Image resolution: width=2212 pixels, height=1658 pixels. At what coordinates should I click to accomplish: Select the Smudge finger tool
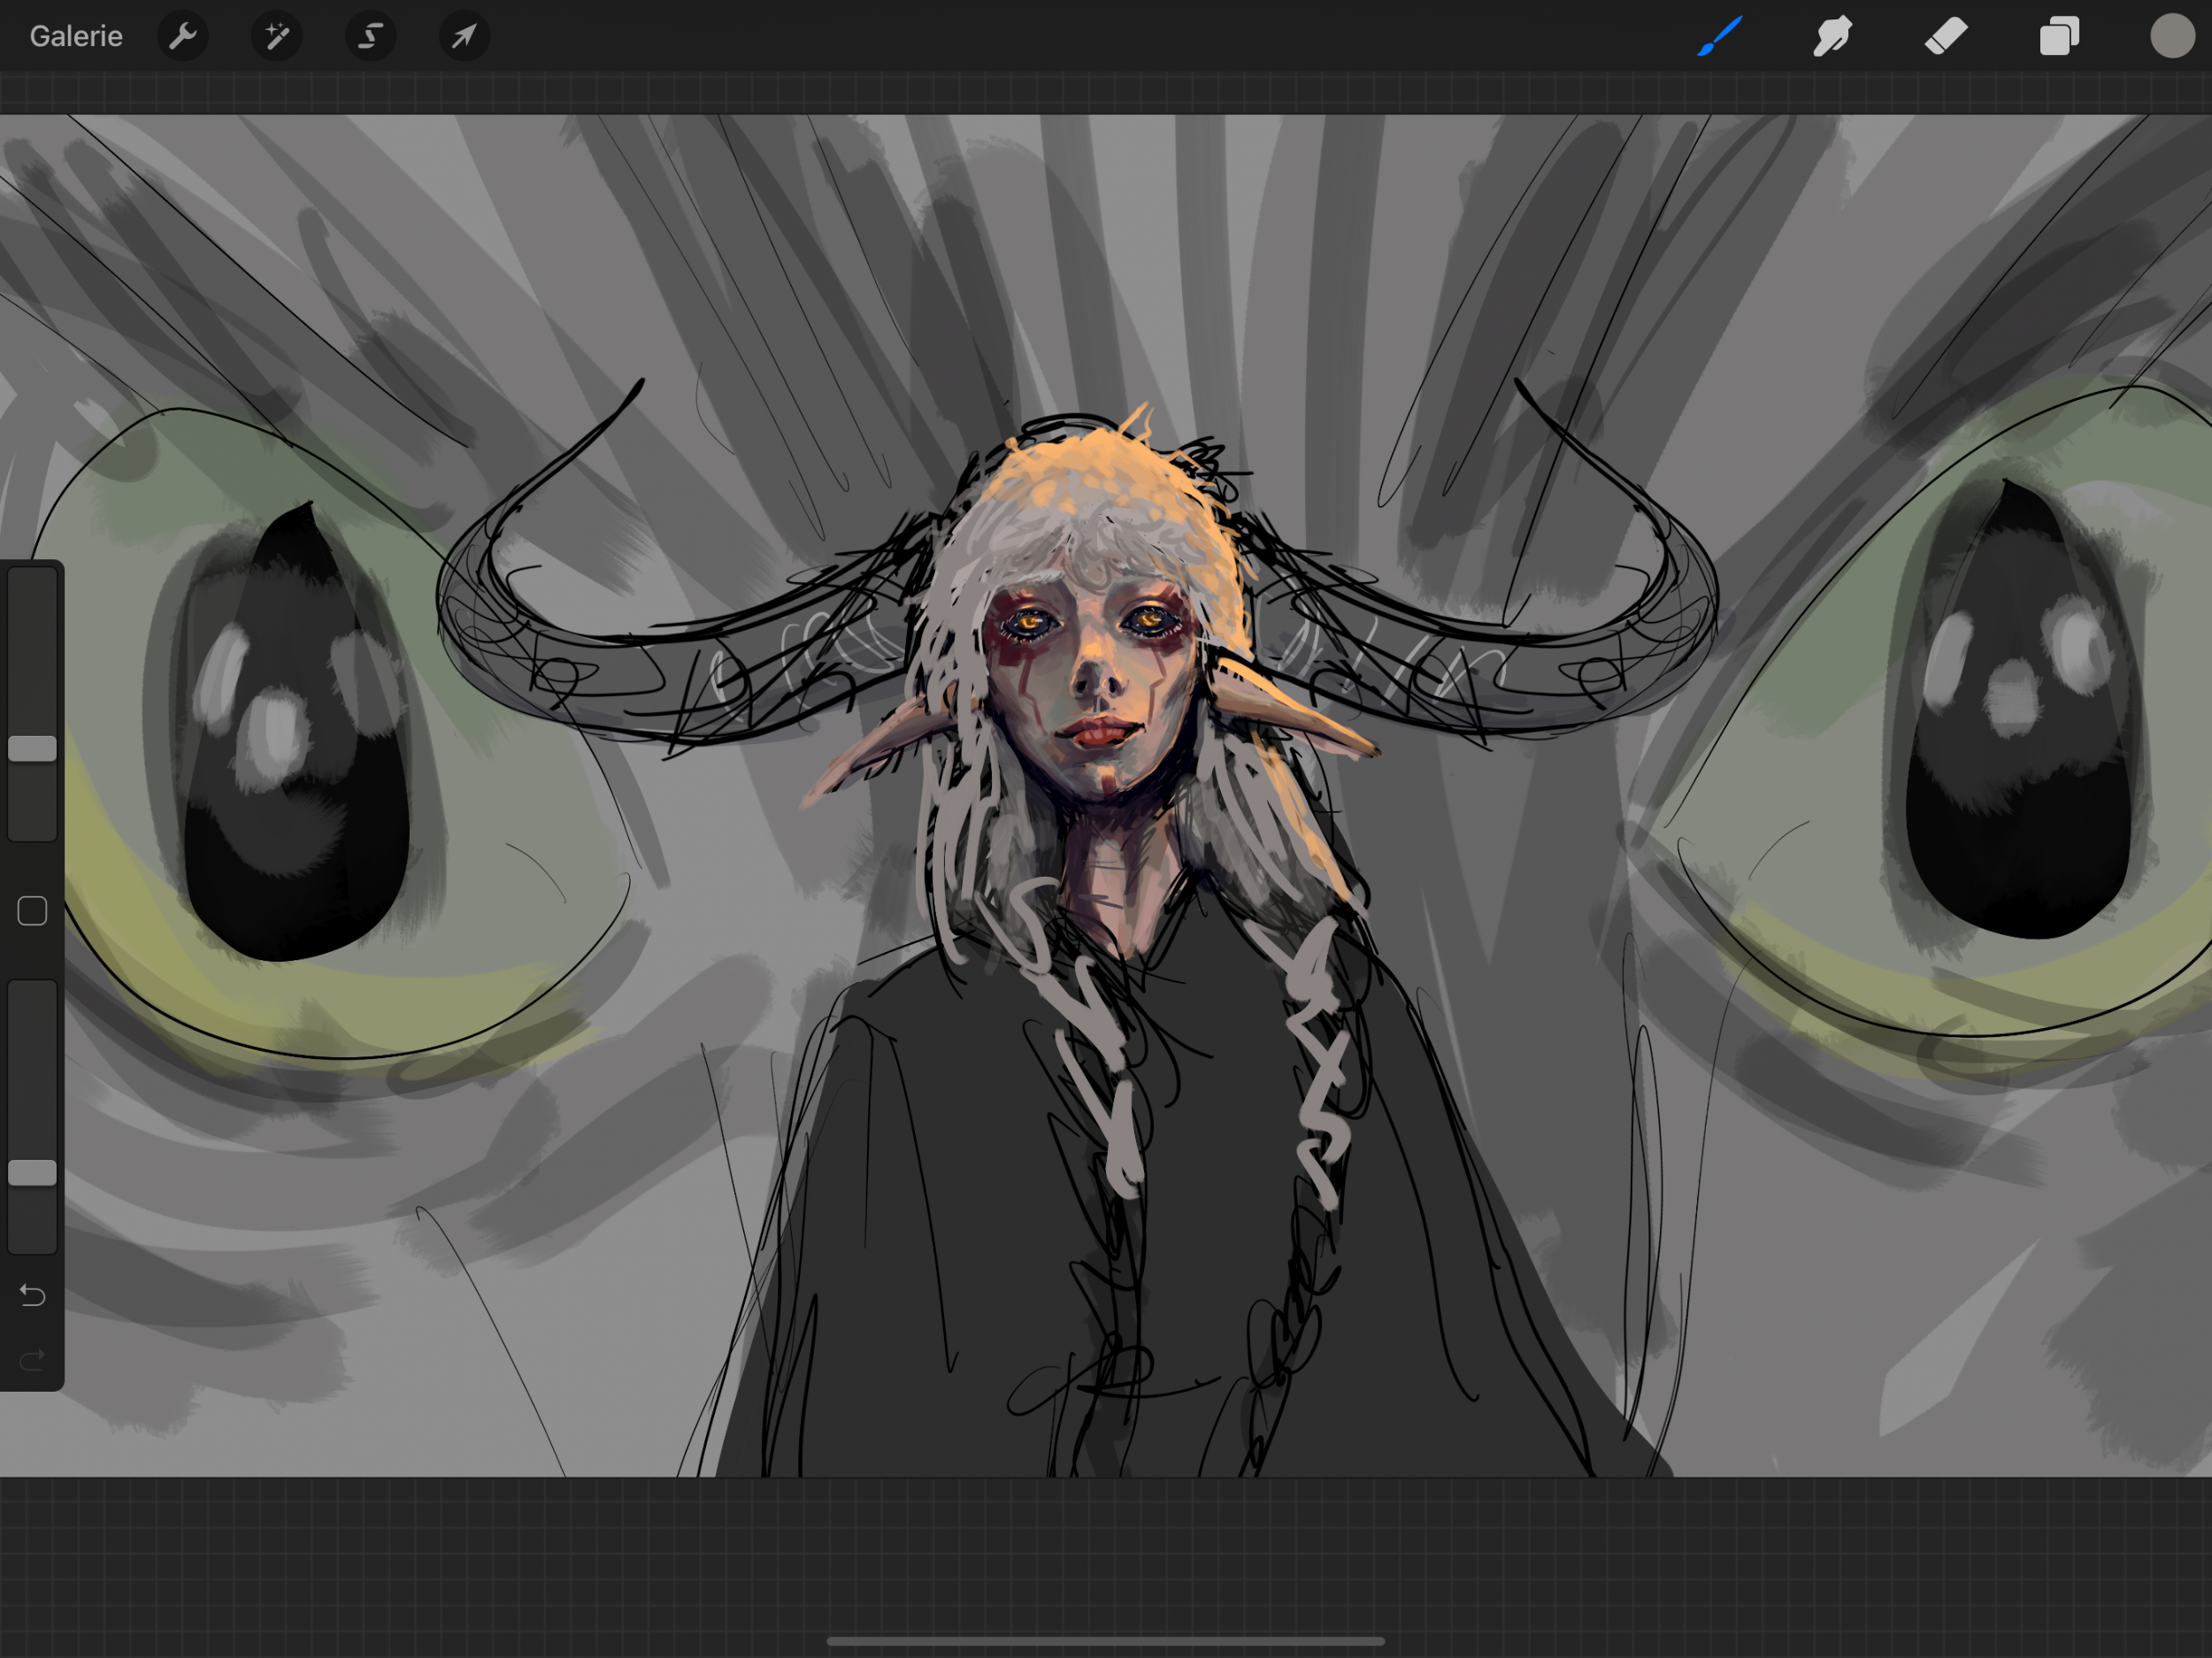tap(1832, 37)
